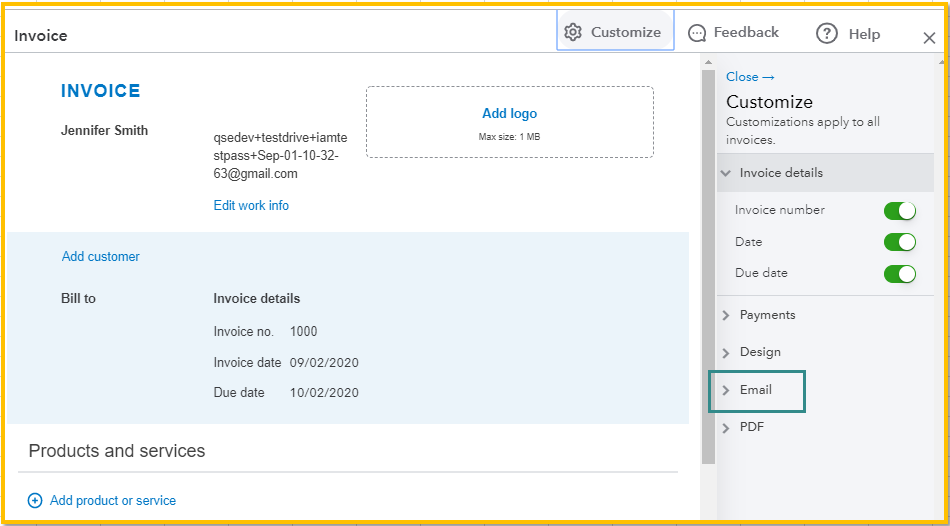The height and width of the screenshot is (526, 950).
Task: Click the plus icon for adding product
Action: (x=35, y=500)
